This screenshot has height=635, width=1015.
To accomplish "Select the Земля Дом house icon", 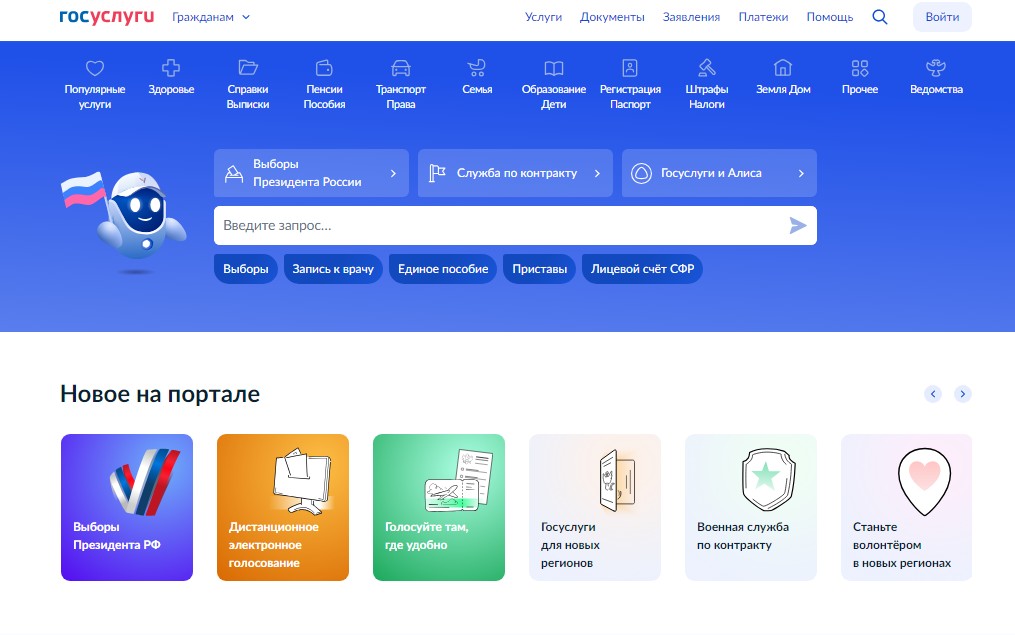I will coord(783,68).
